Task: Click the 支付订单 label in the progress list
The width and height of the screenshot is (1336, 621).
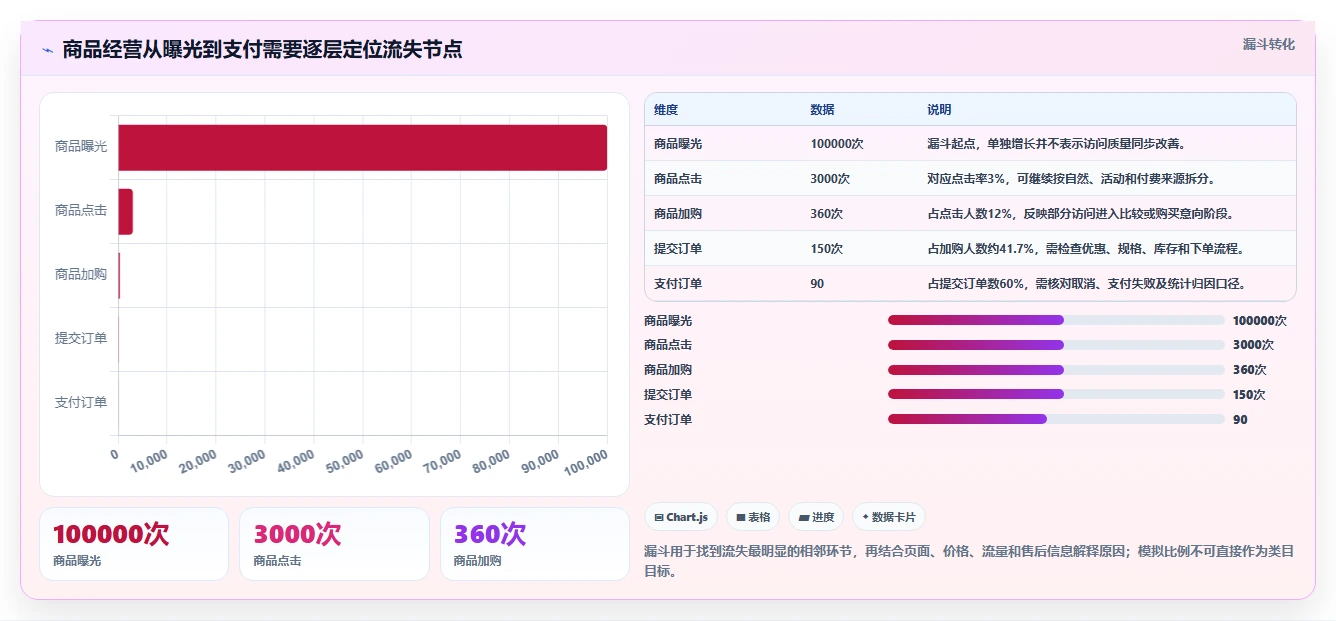Action: 668,420
